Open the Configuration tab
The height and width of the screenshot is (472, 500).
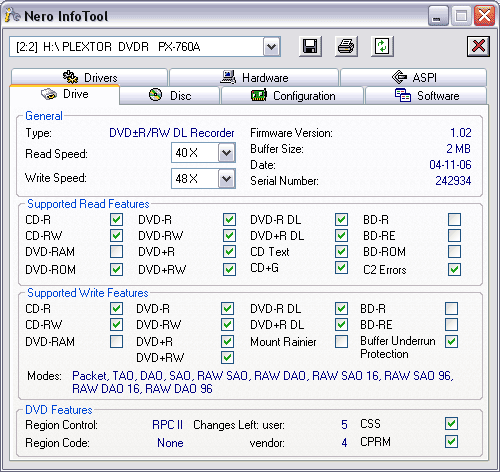(x=292, y=96)
